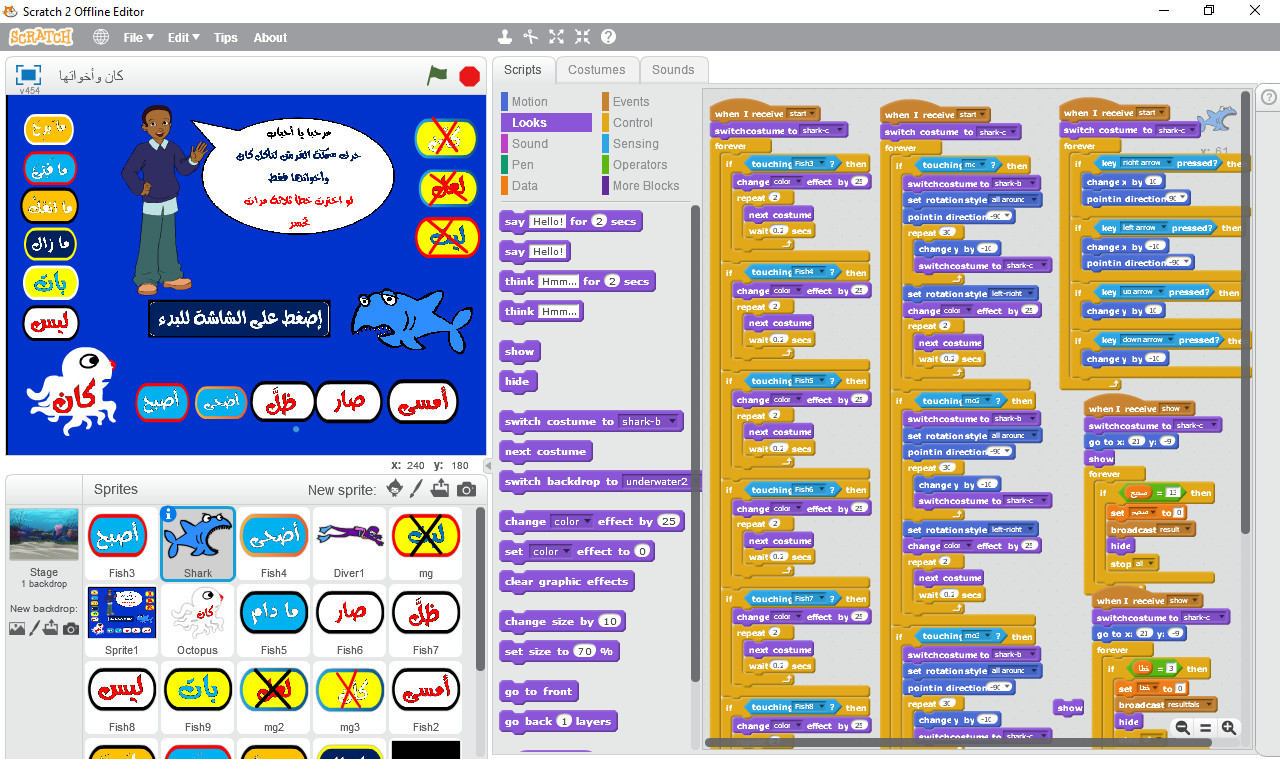Screen dimensions: 1280x759
Task: Select the Sprite1 sprite thumbnail
Action: tap(122, 619)
